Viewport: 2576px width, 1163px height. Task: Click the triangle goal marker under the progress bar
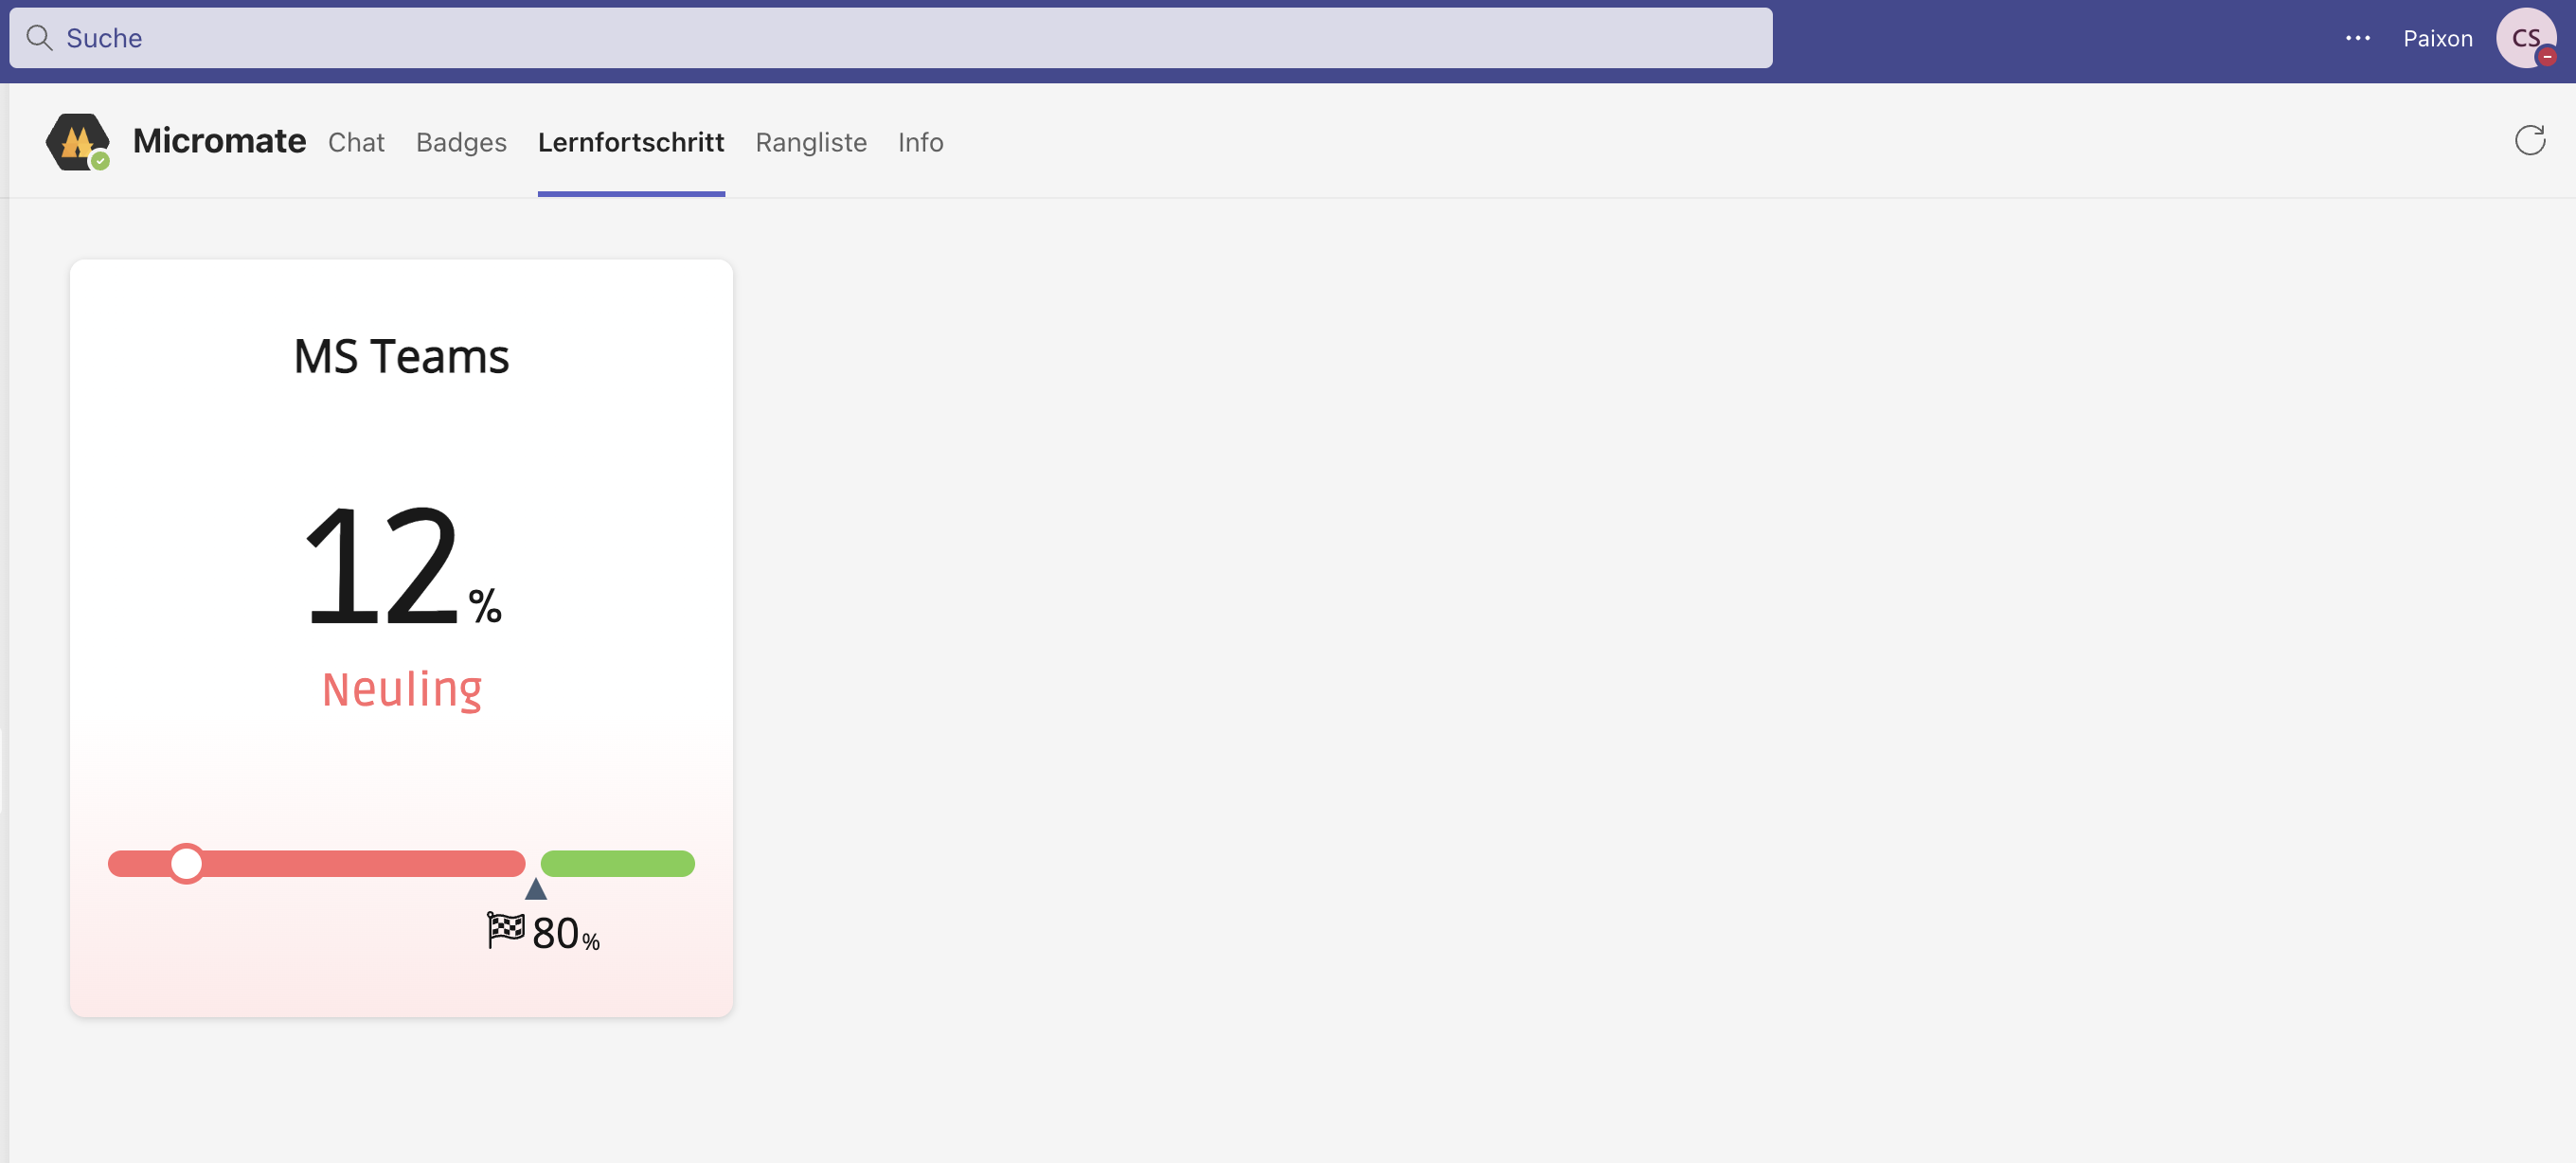(536, 889)
